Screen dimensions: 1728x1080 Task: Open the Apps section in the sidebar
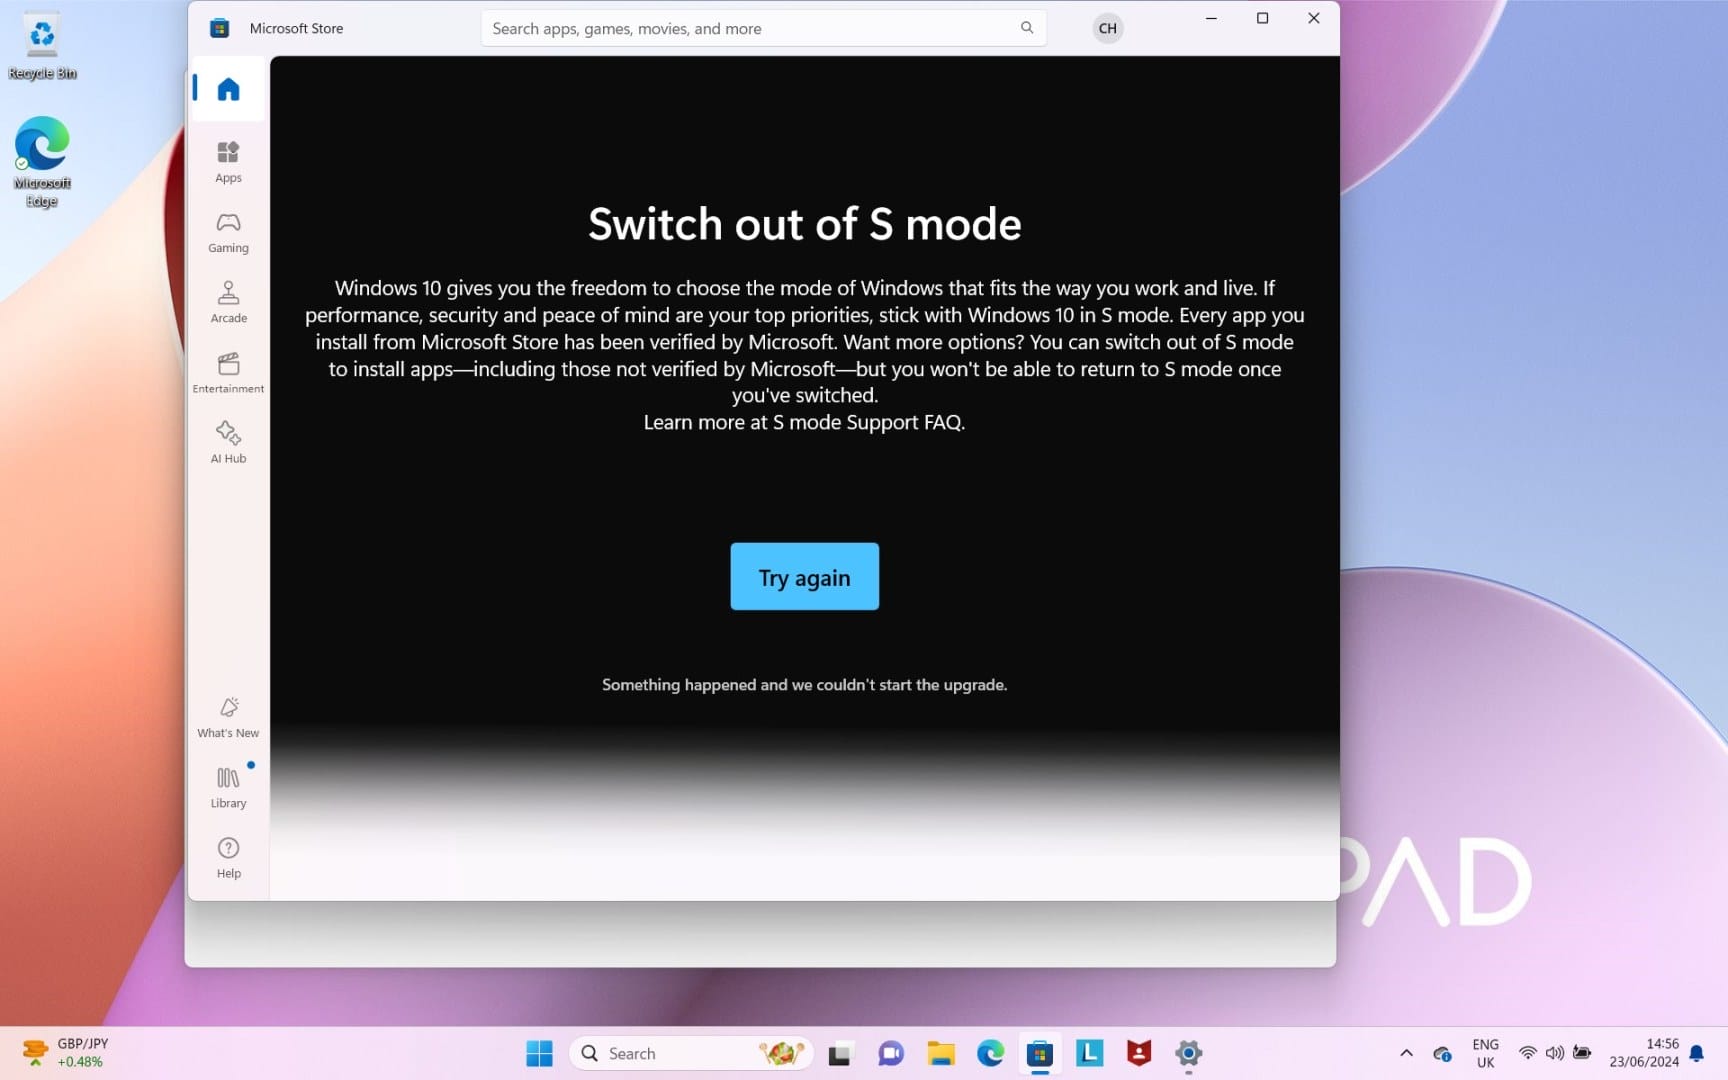pos(228,160)
